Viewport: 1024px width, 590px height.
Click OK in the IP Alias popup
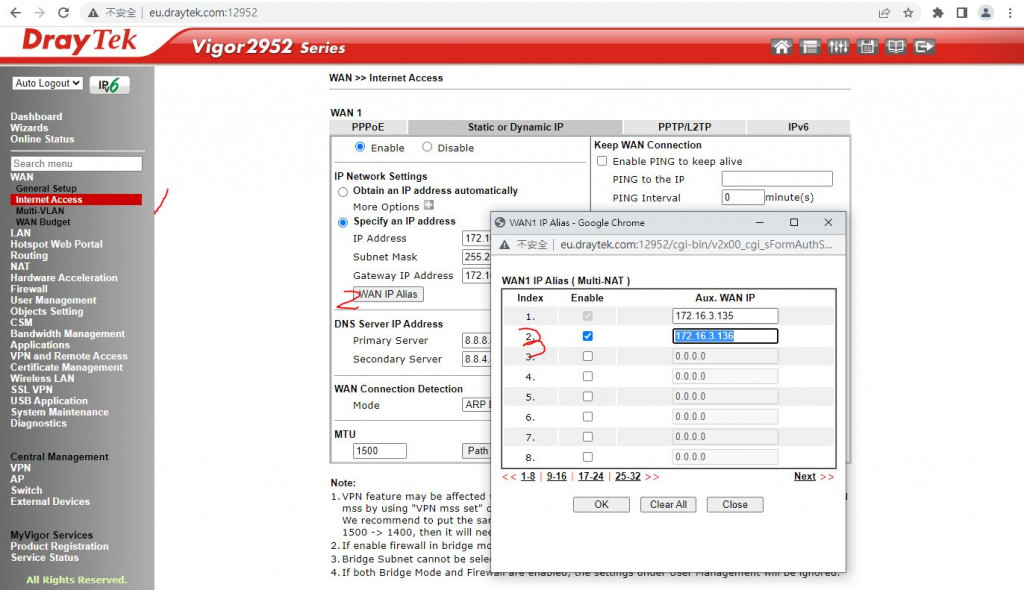601,504
